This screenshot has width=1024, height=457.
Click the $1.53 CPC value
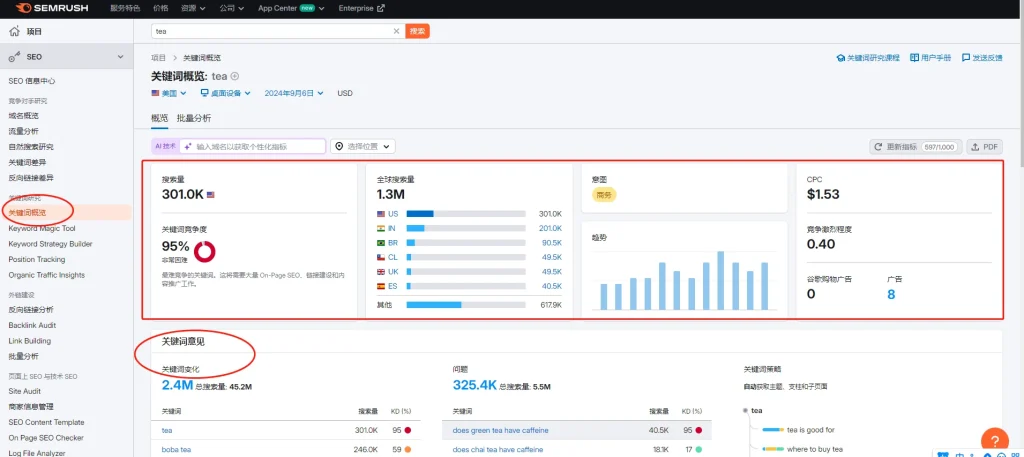tap(823, 195)
